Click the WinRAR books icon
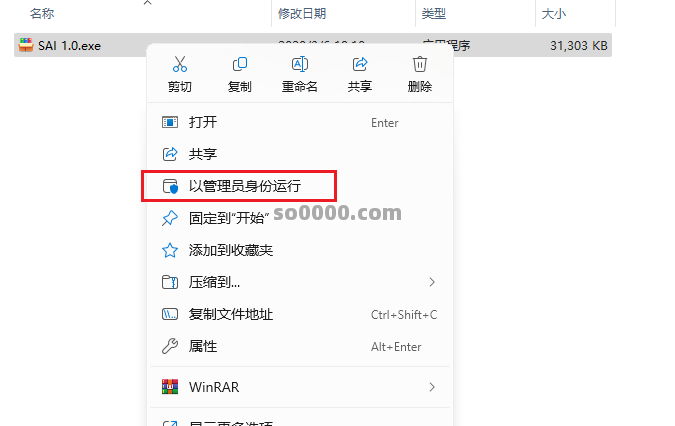This screenshot has height=426, width=675. [170, 387]
